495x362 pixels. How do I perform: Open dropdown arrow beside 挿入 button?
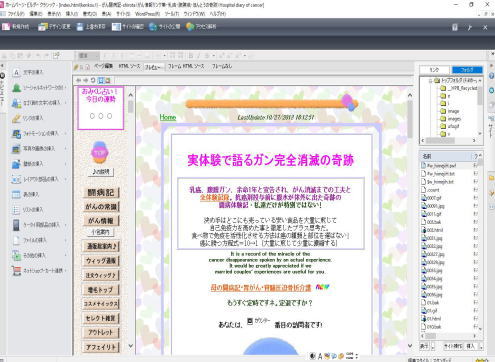click(481, 347)
